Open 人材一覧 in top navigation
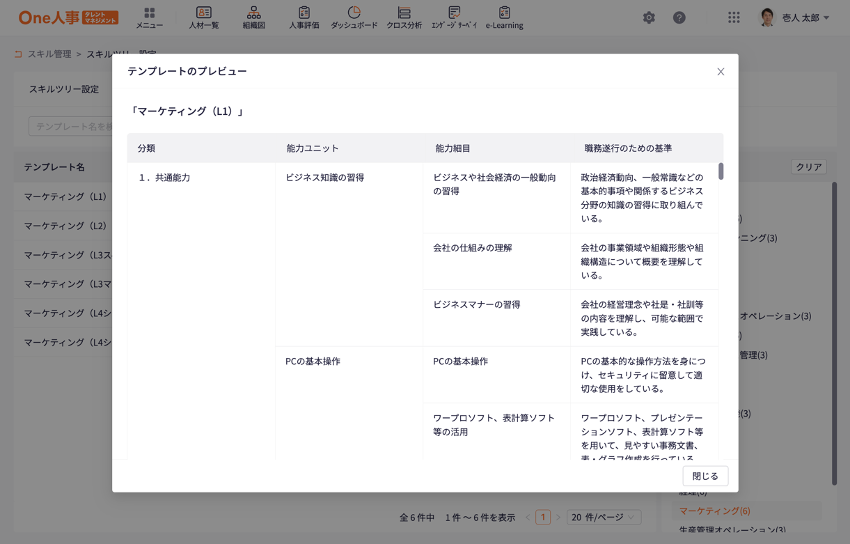 [x=204, y=17]
